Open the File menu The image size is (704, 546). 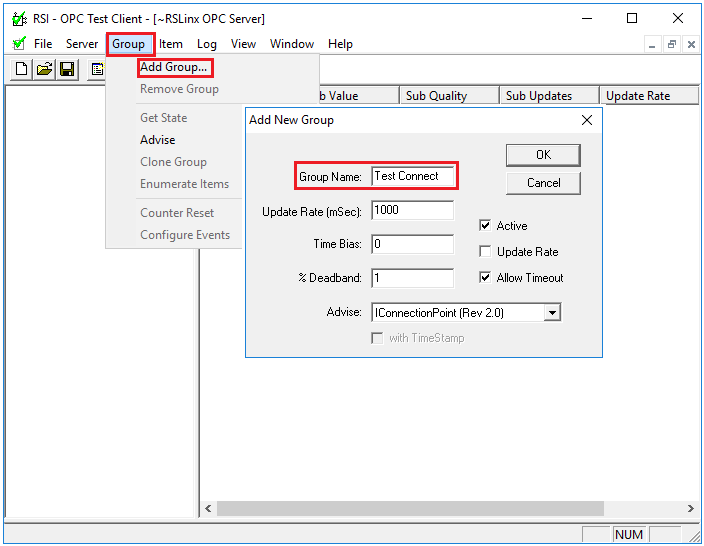pyautogui.click(x=43, y=44)
